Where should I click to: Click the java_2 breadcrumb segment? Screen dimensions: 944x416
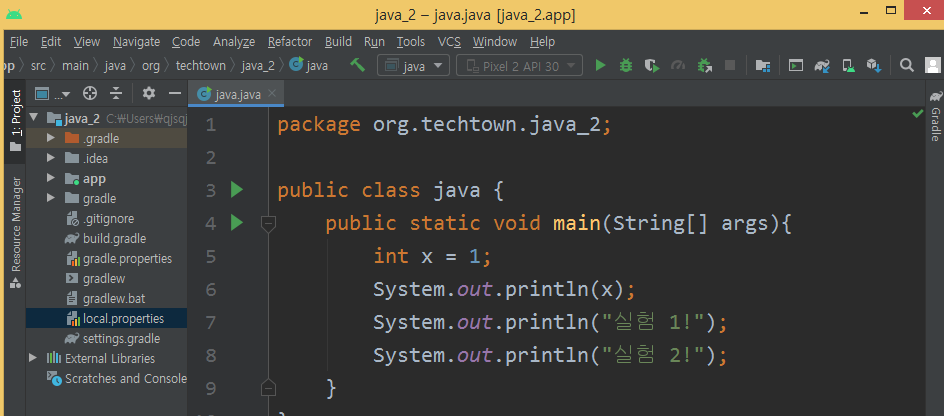258,65
